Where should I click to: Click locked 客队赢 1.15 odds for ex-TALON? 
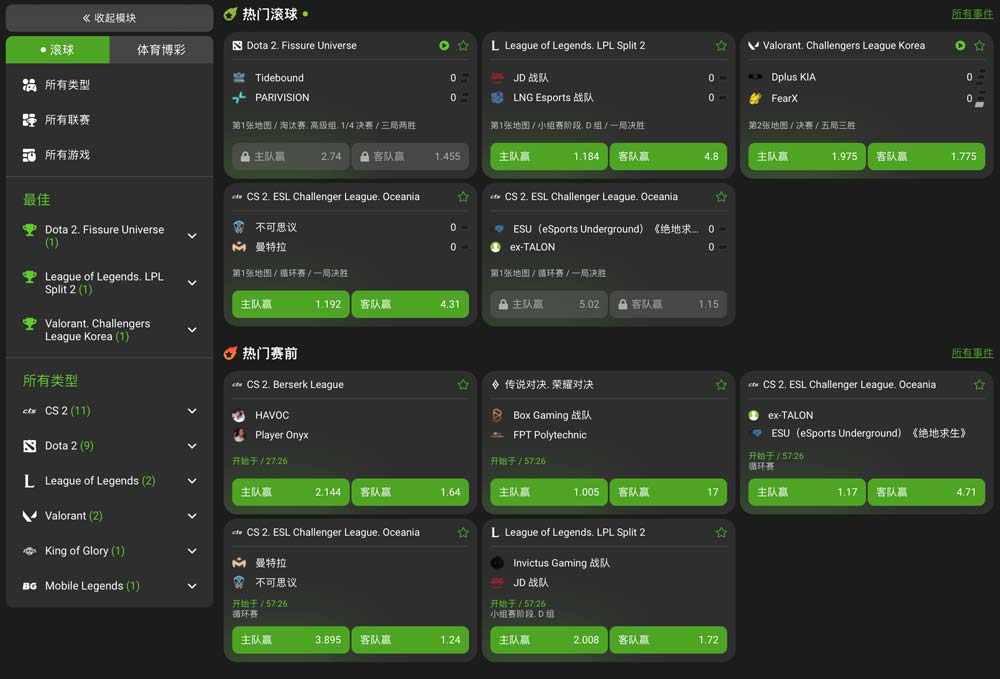pyautogui.click(x=668, y=304)
